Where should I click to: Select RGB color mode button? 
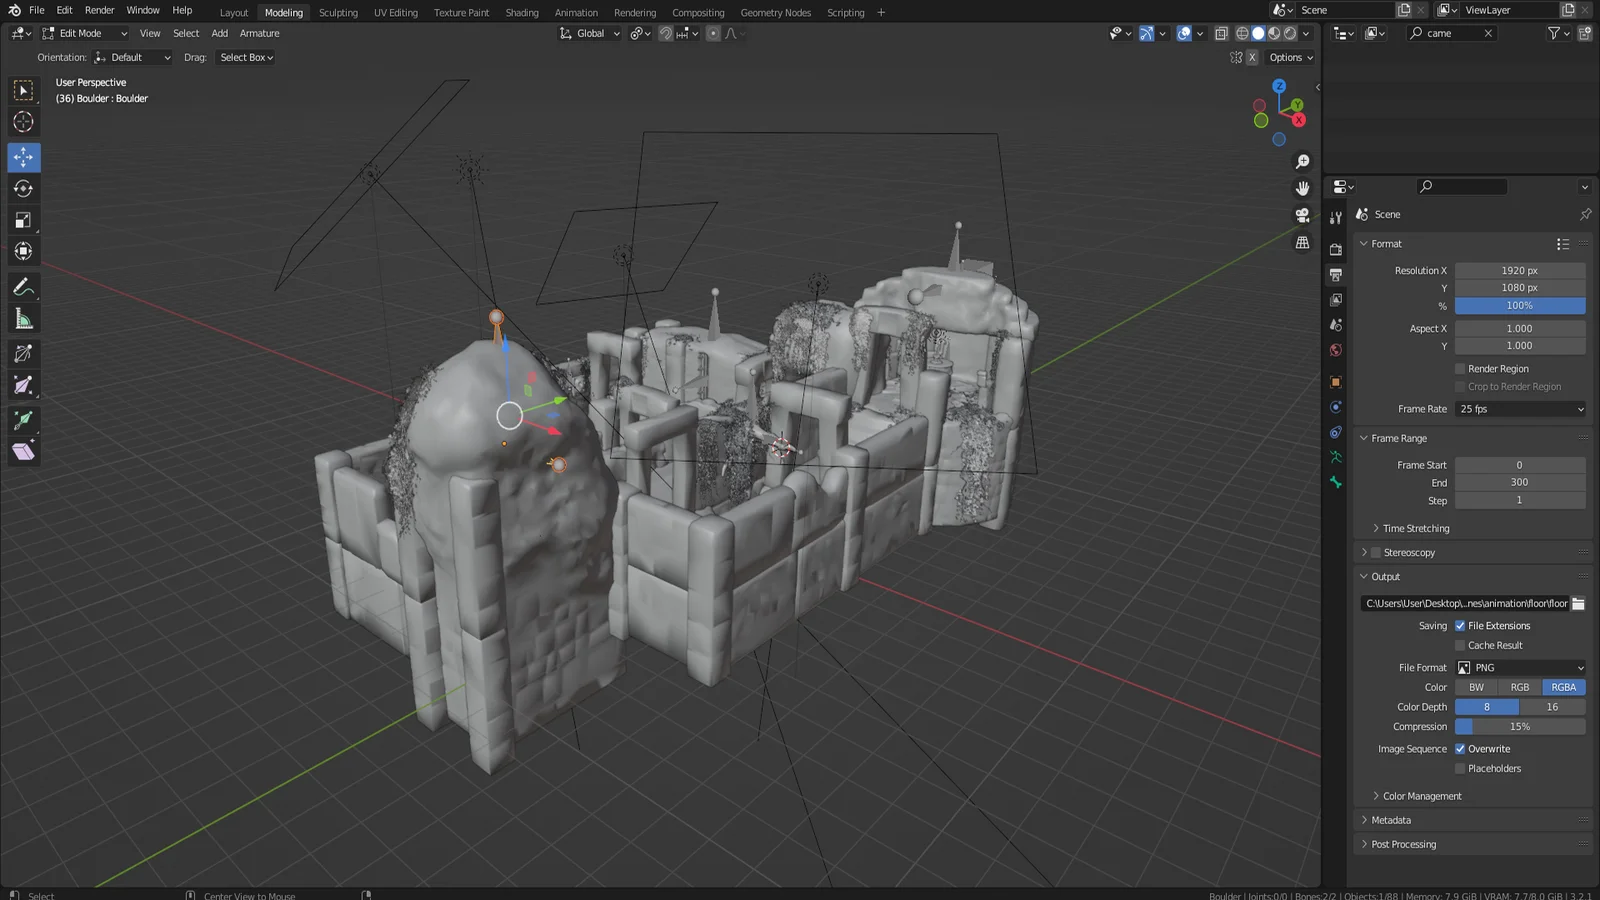click(x=1520, y=687)
